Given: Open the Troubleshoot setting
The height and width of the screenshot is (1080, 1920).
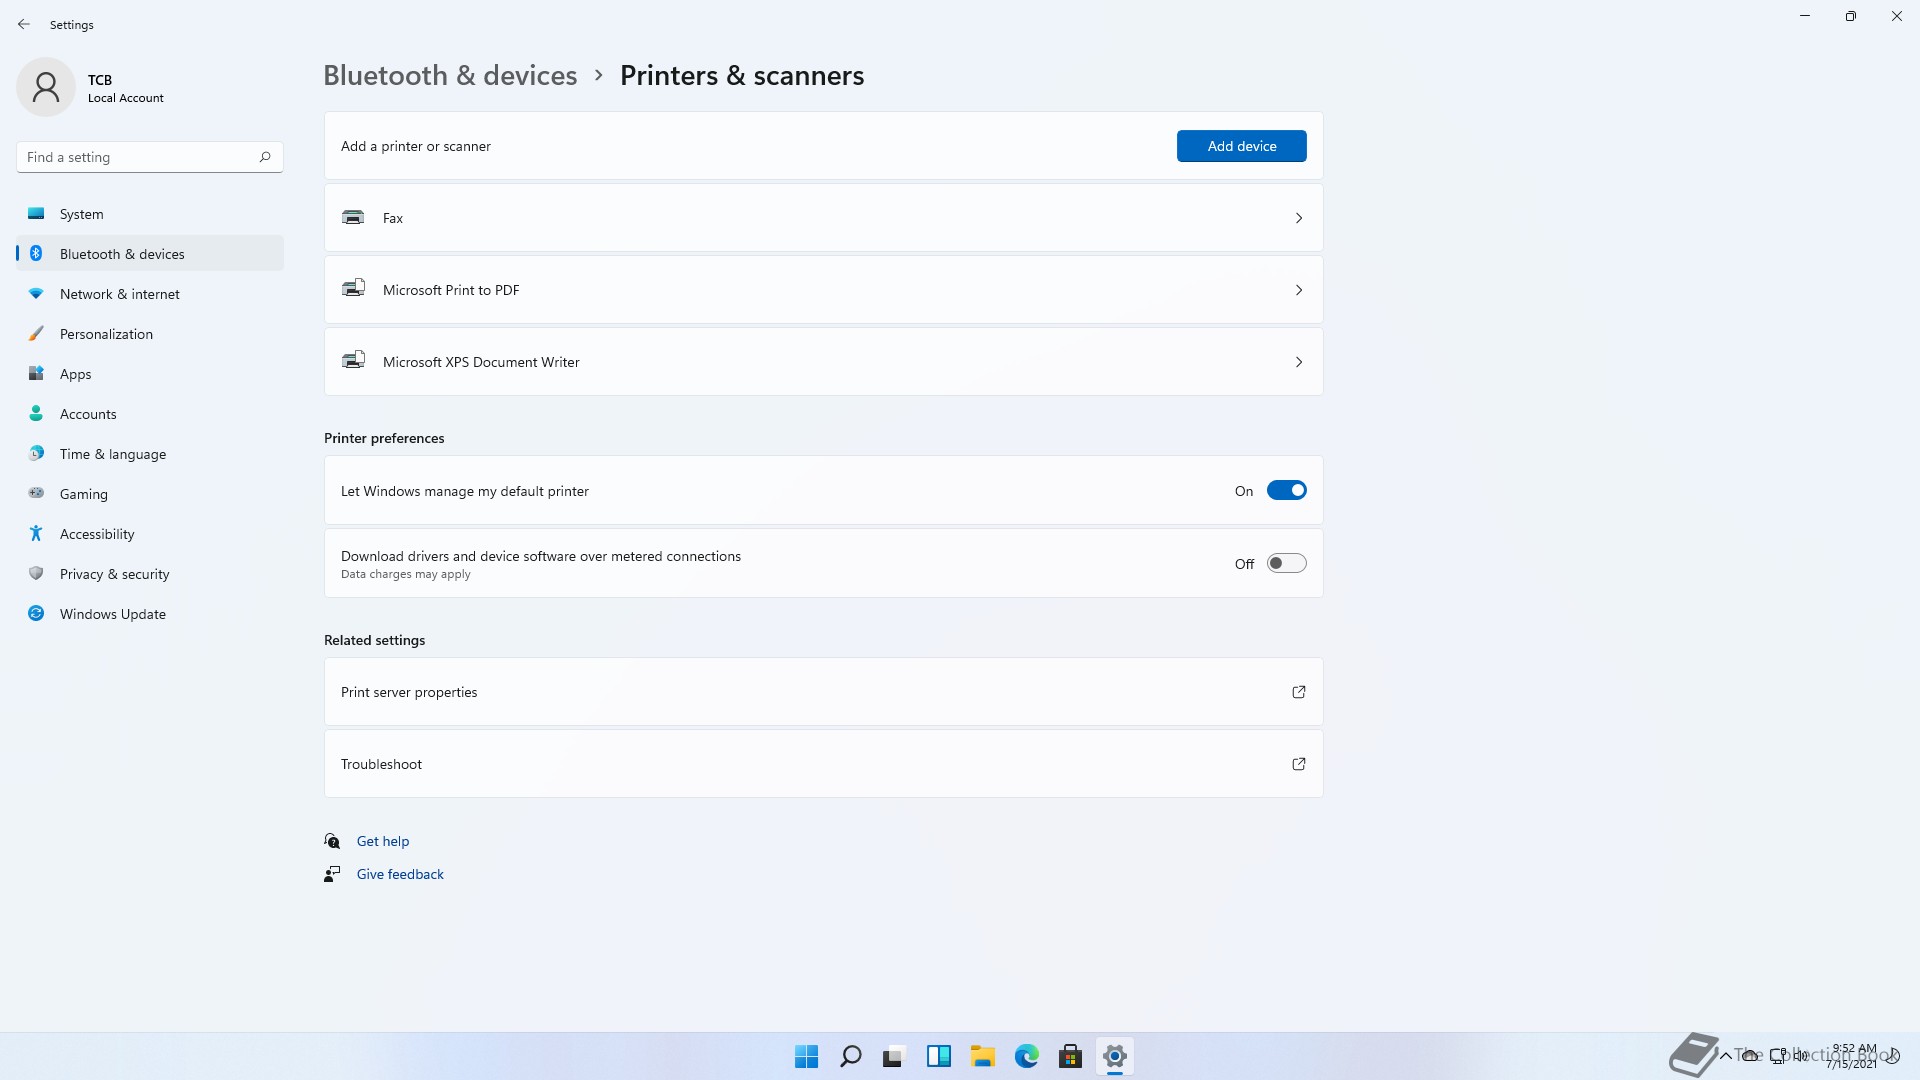Looking at the screenshot, I should [x=823, y=764].
